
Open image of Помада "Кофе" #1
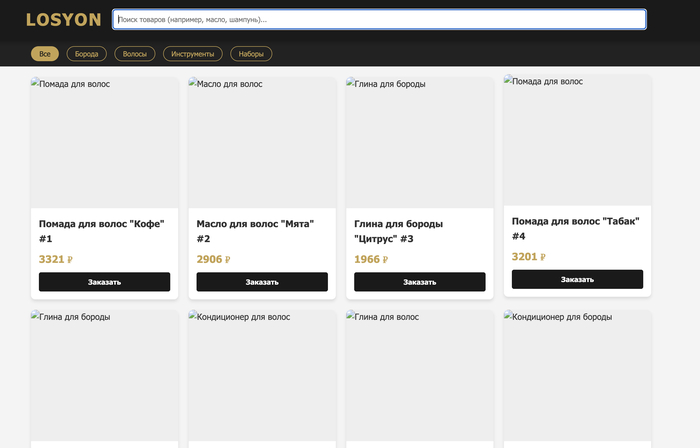pos(104,142)
